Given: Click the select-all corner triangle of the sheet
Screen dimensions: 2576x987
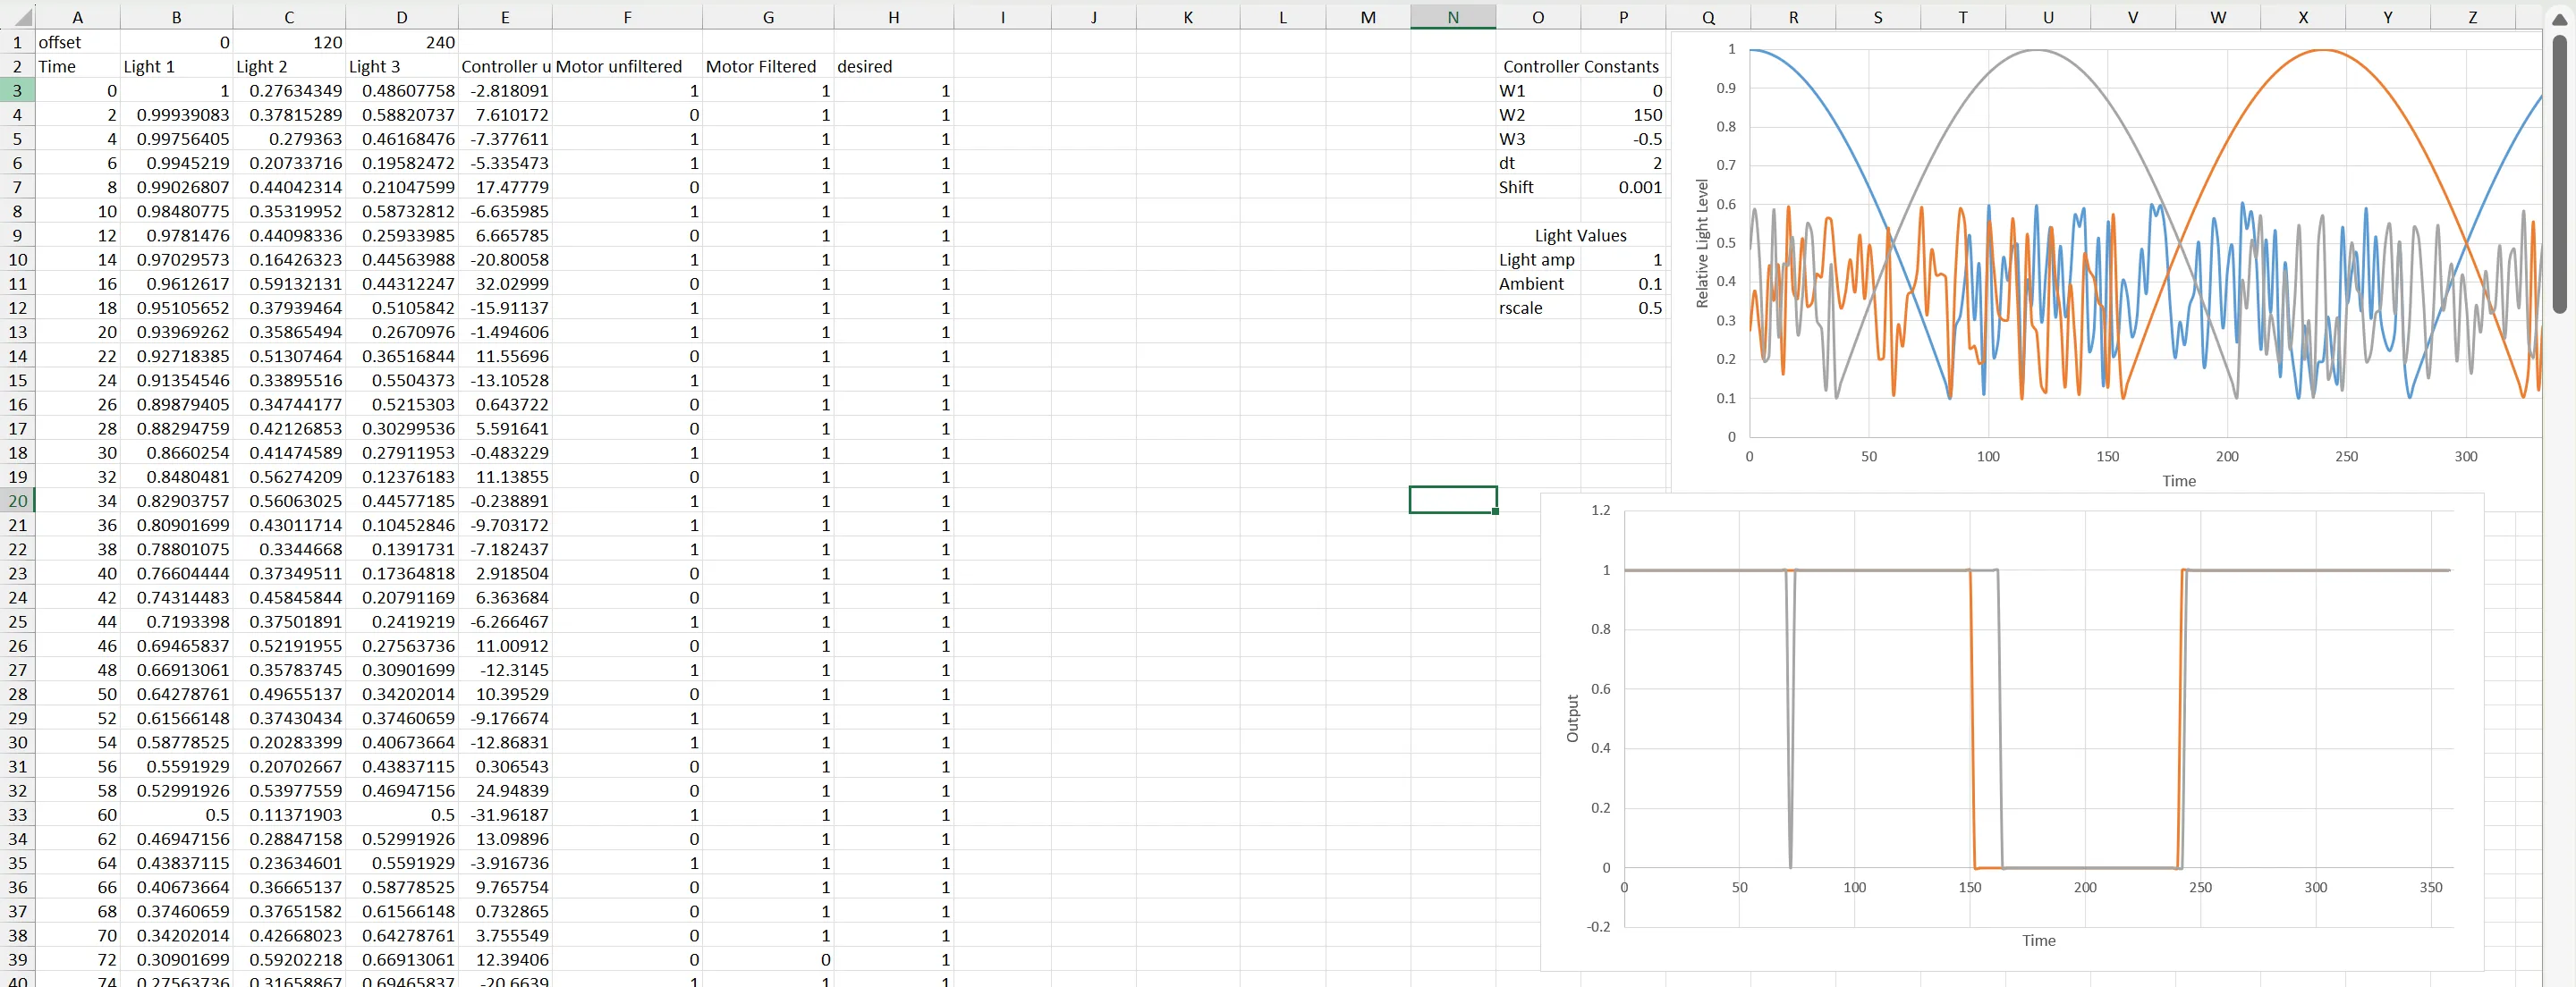Looking at the screenshot, I should click(x=22, y=17).
